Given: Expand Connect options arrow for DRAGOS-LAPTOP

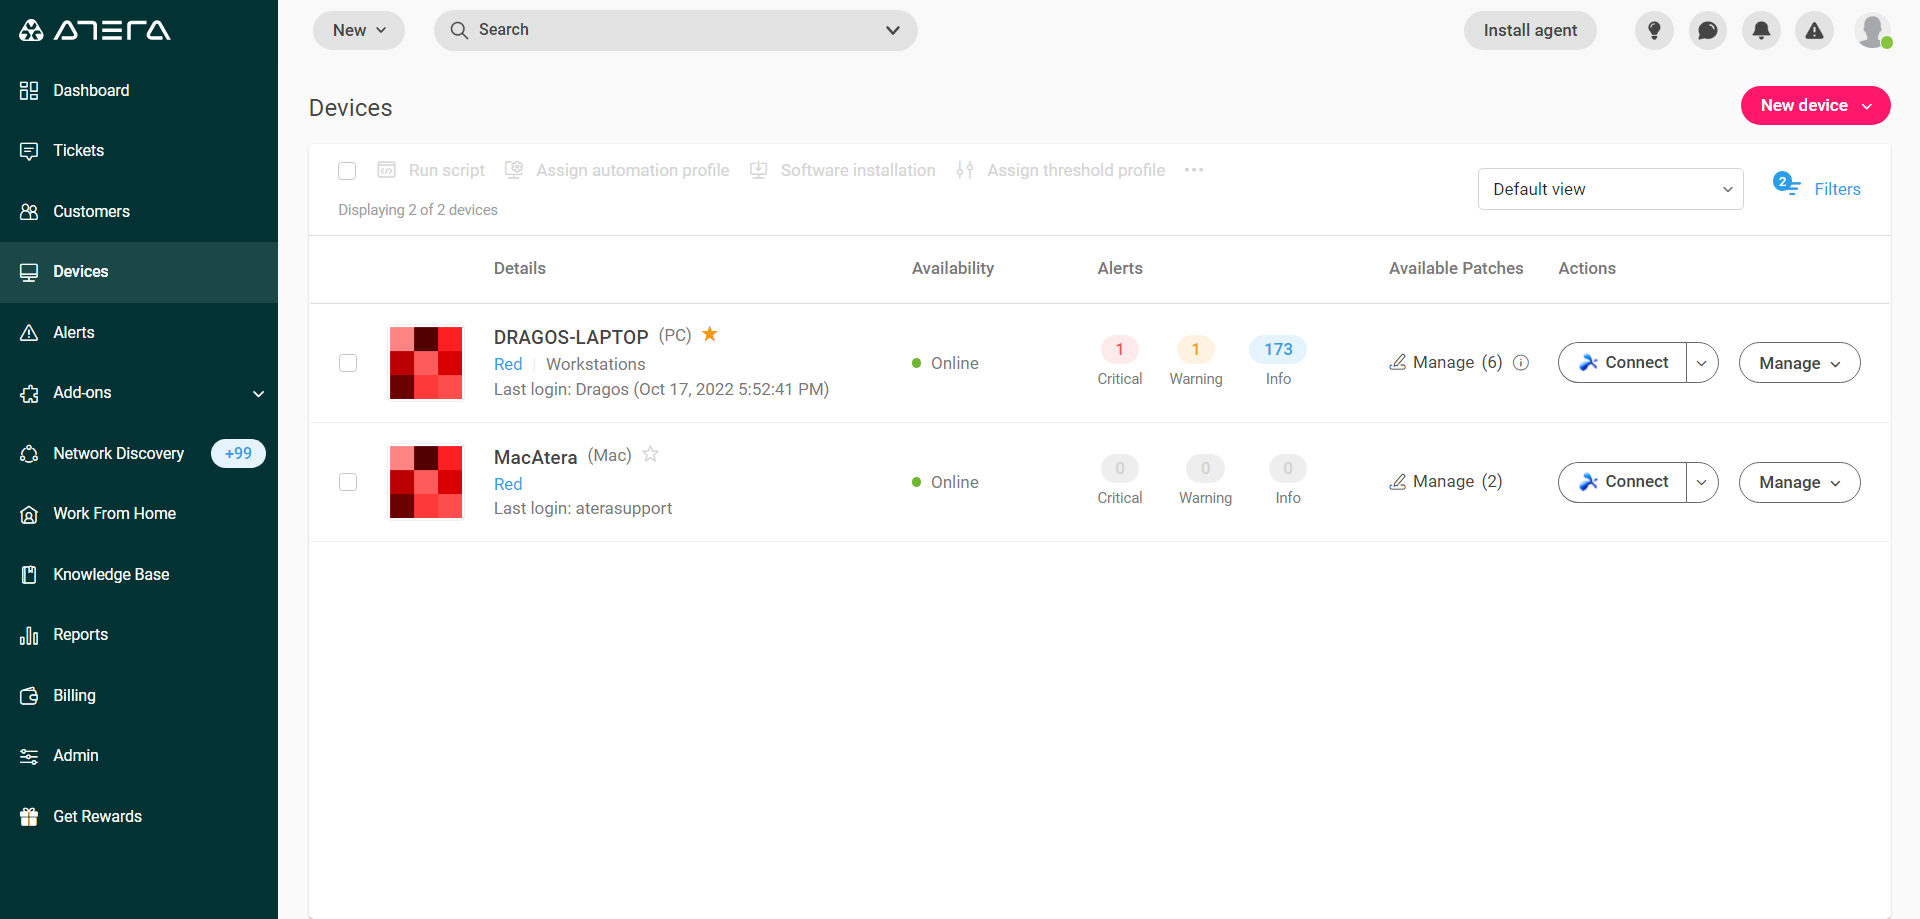Looking at the screenshot, I should [1702, 363].
